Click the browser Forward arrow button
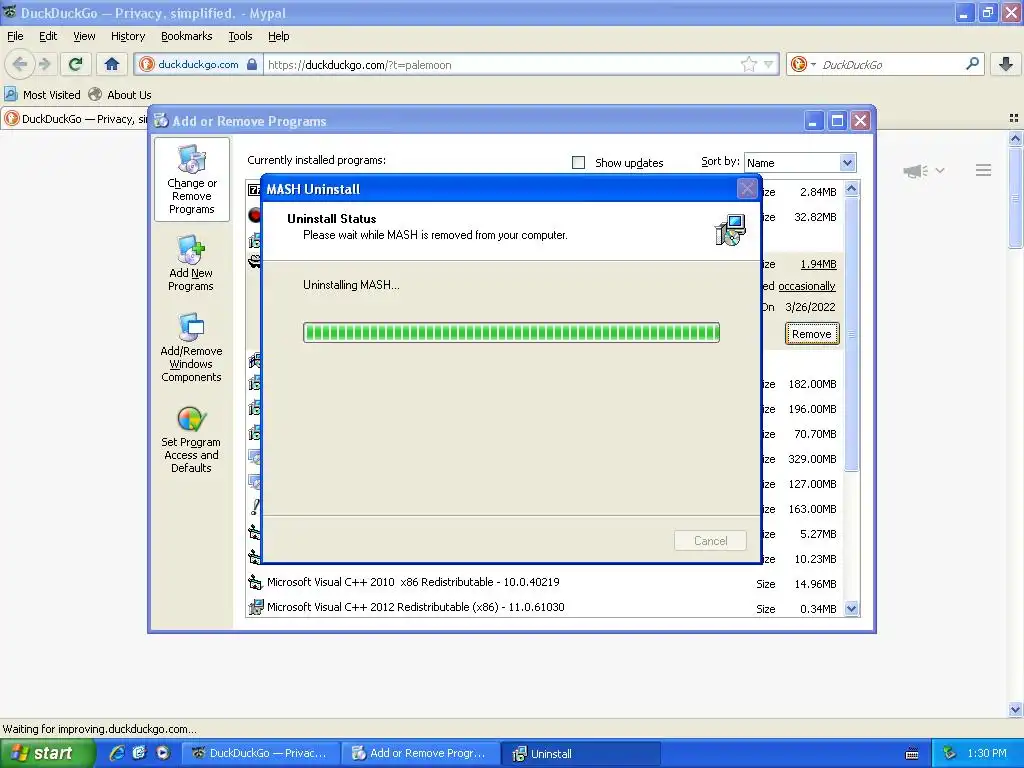Viewport: 1024px width, 768px height. (x=44, y=64)
